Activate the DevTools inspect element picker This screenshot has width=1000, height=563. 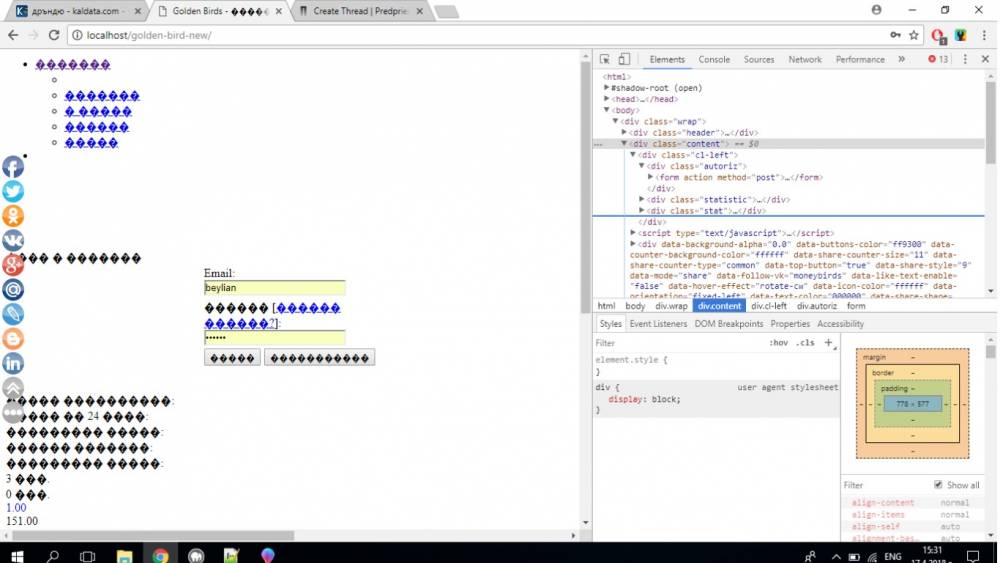tap(605, 59)
